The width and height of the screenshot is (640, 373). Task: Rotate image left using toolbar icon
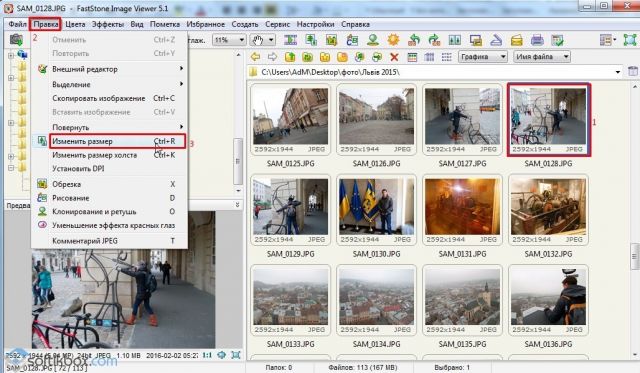(414, 40)
